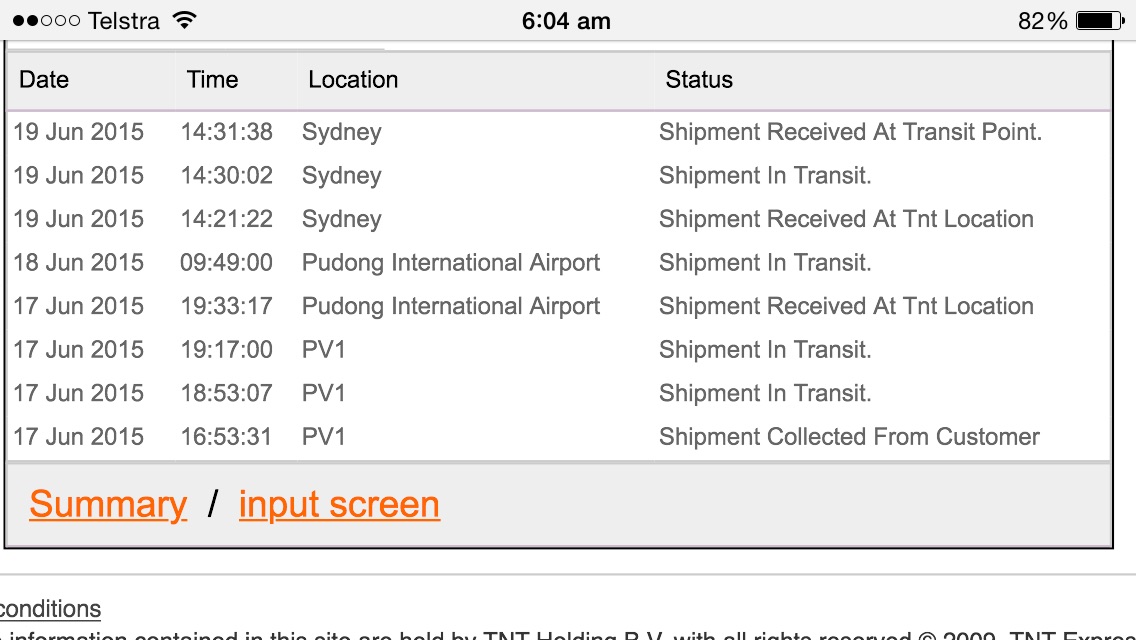Select the Status column header
Image resolution: width=1136 pixels, height=640 pixels.
point(699,80)
